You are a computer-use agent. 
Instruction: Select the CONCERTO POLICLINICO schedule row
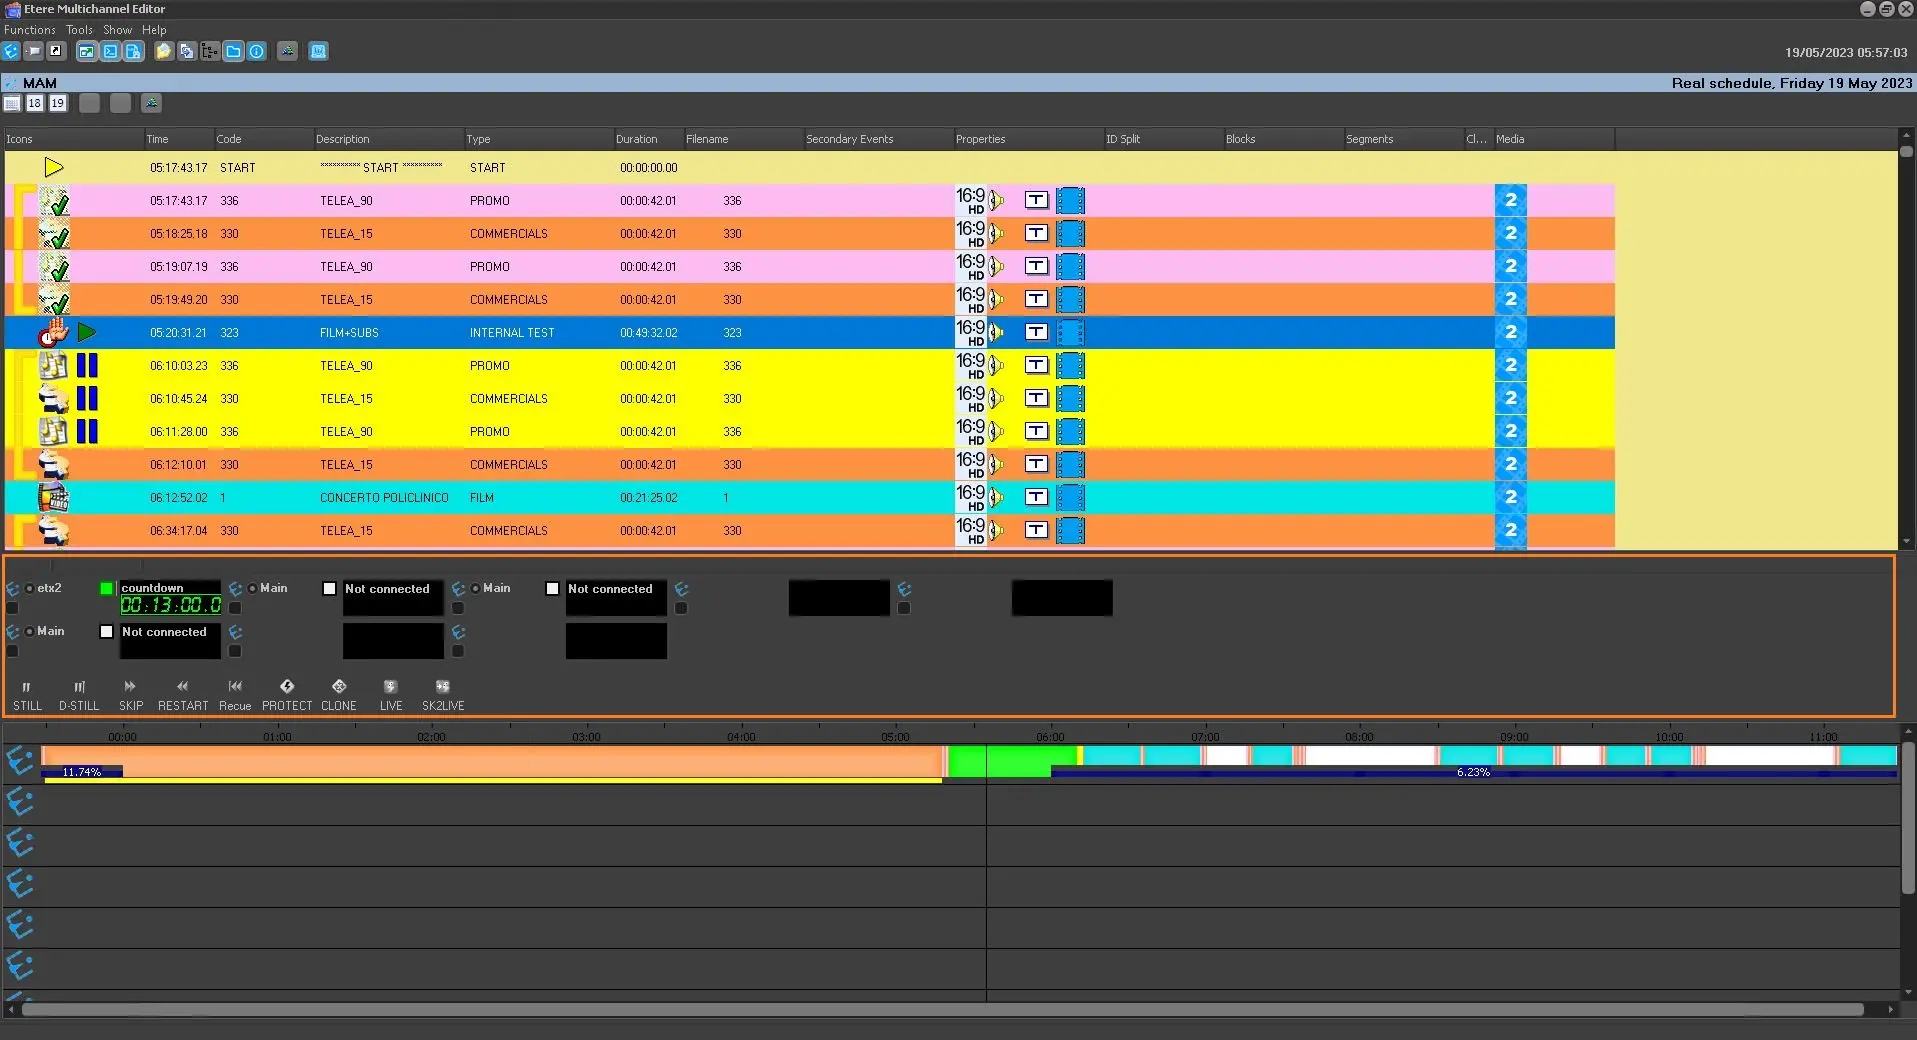pos(384,498)
